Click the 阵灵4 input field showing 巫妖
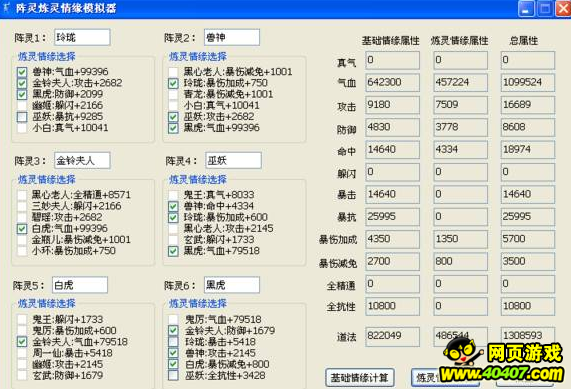Viewport: 571px width, 389px height. 233,161
